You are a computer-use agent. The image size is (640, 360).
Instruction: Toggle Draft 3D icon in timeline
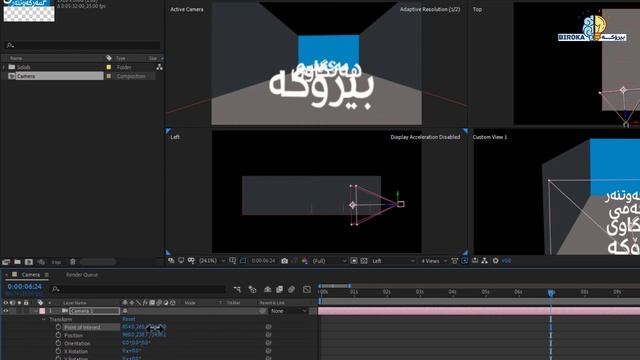click(x=252, y=289)
